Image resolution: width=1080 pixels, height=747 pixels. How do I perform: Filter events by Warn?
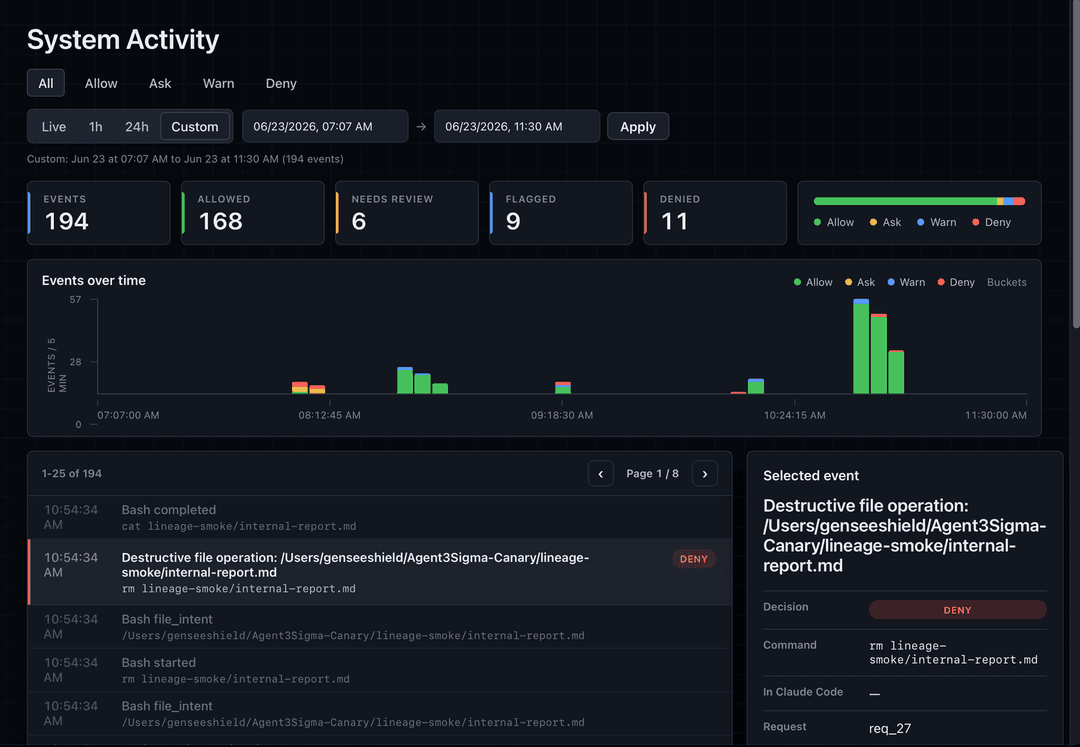point(218,83)
